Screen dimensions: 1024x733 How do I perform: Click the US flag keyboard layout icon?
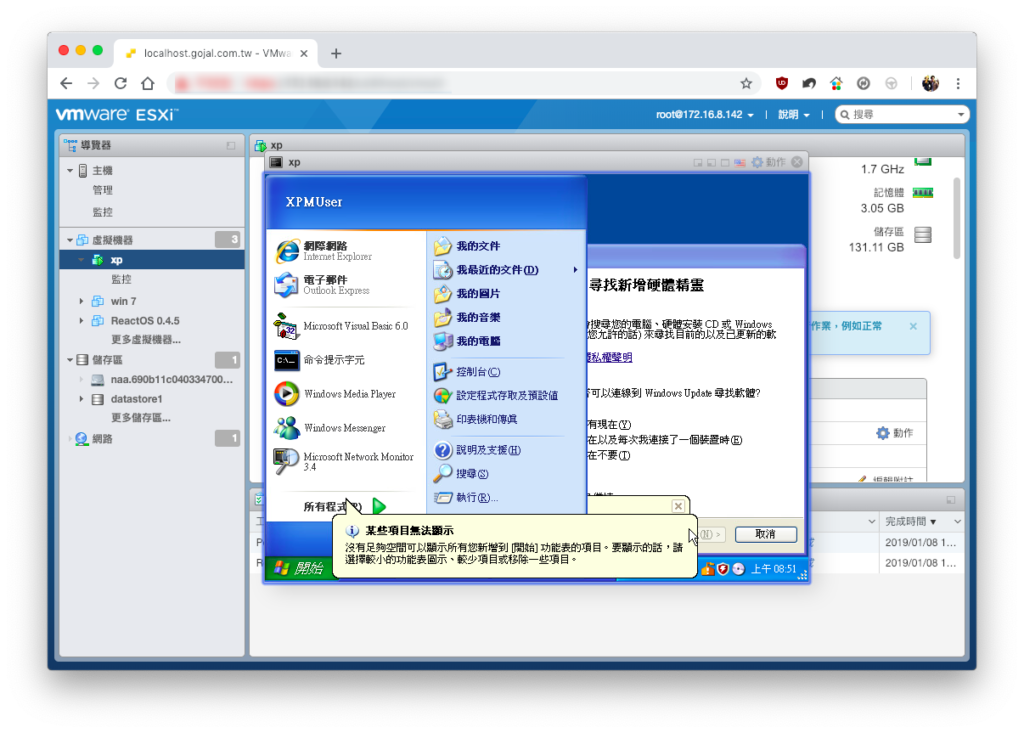pyautogui.click(x=739, y=163)
